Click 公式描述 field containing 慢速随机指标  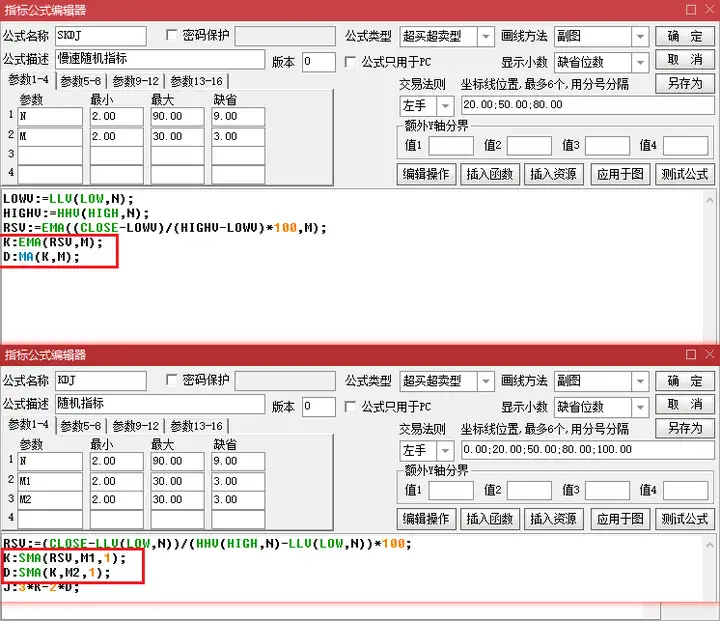click(160, 59)
